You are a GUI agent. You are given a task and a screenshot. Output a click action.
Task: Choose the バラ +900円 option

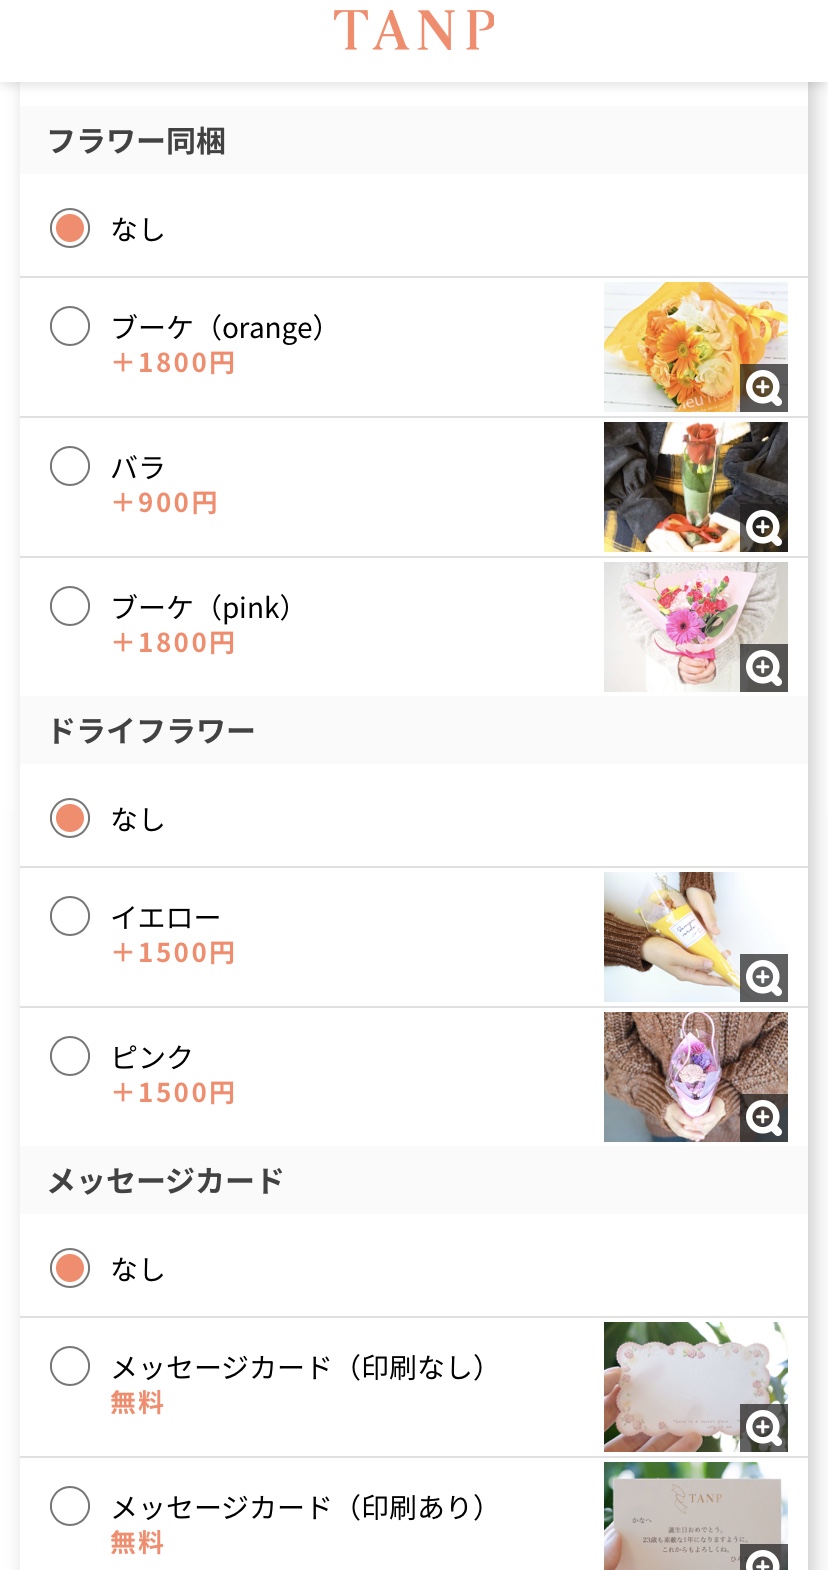(70, 466)
